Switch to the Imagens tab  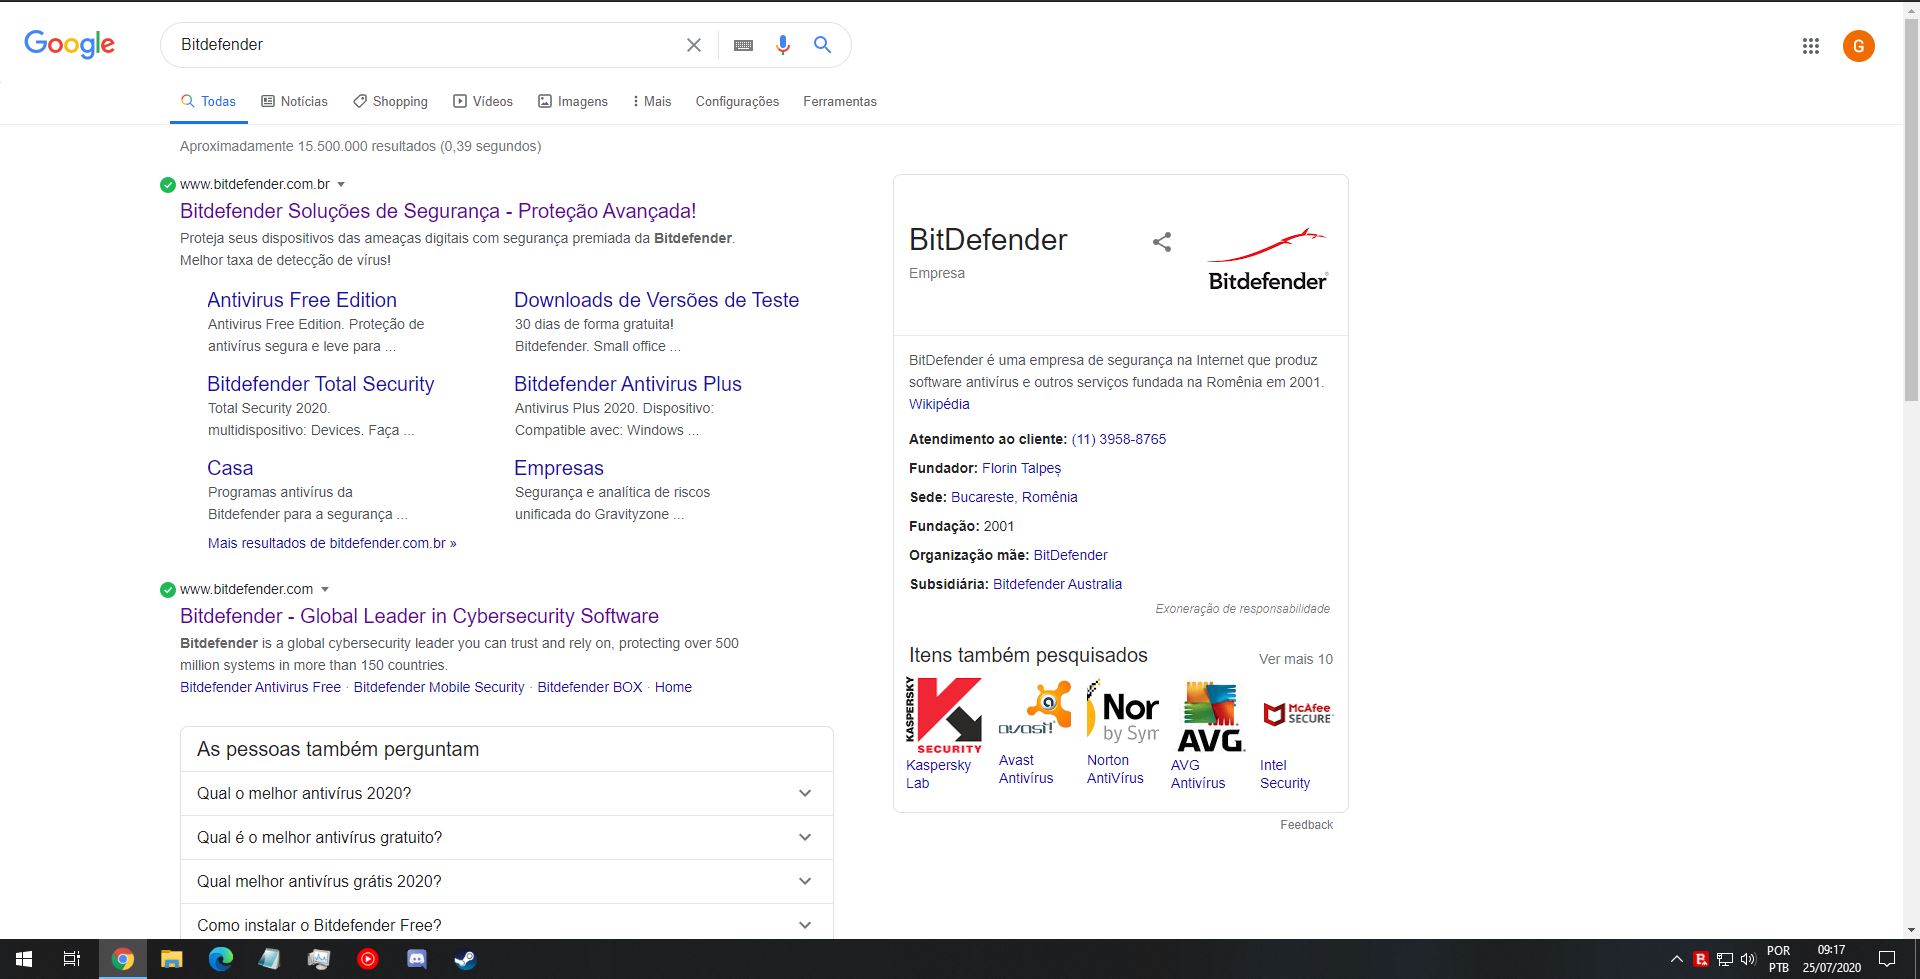click(573, 101)
